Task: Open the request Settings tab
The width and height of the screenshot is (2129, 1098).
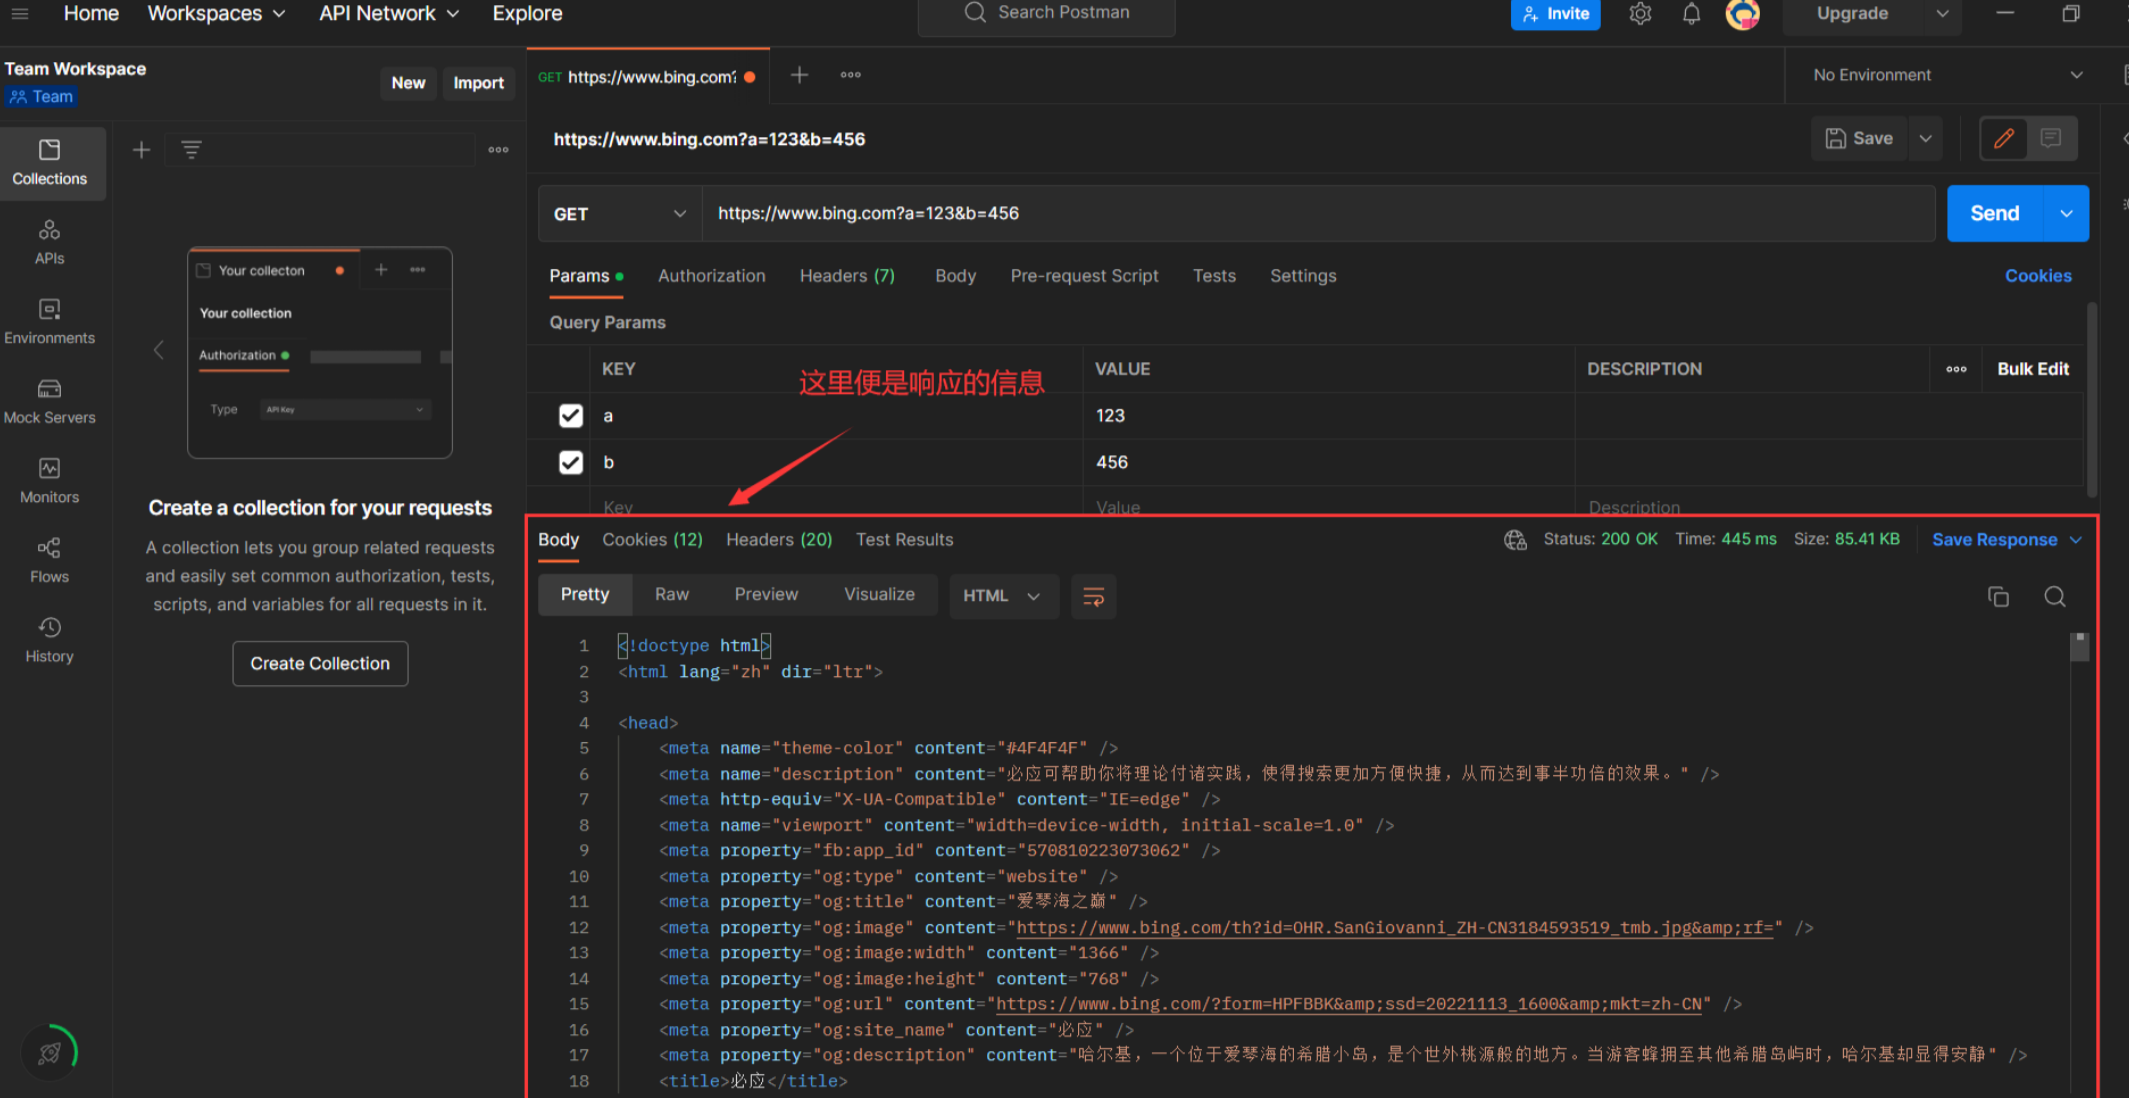Action: (1303, 276)
